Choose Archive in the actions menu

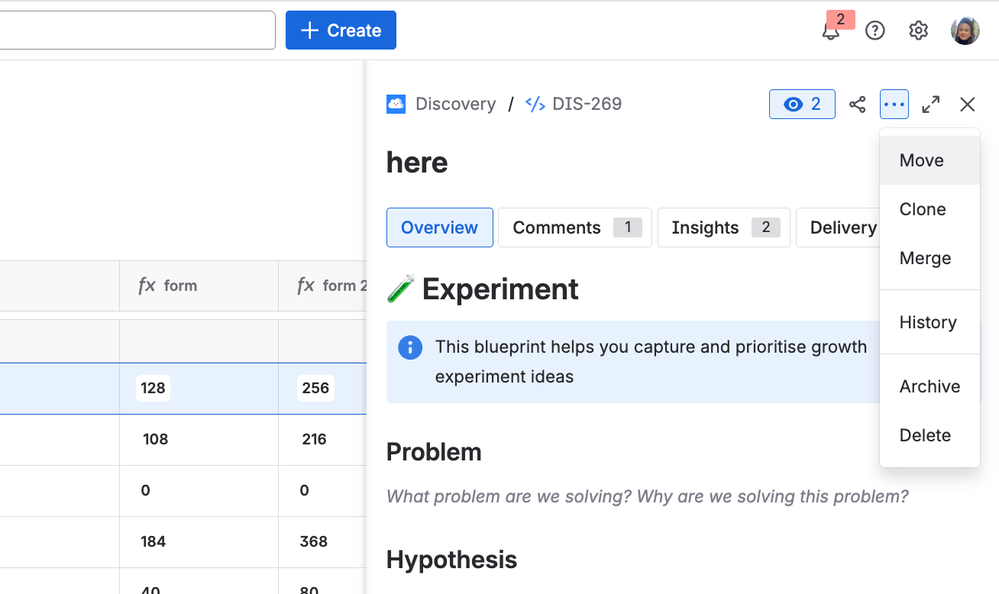(929, 387)
